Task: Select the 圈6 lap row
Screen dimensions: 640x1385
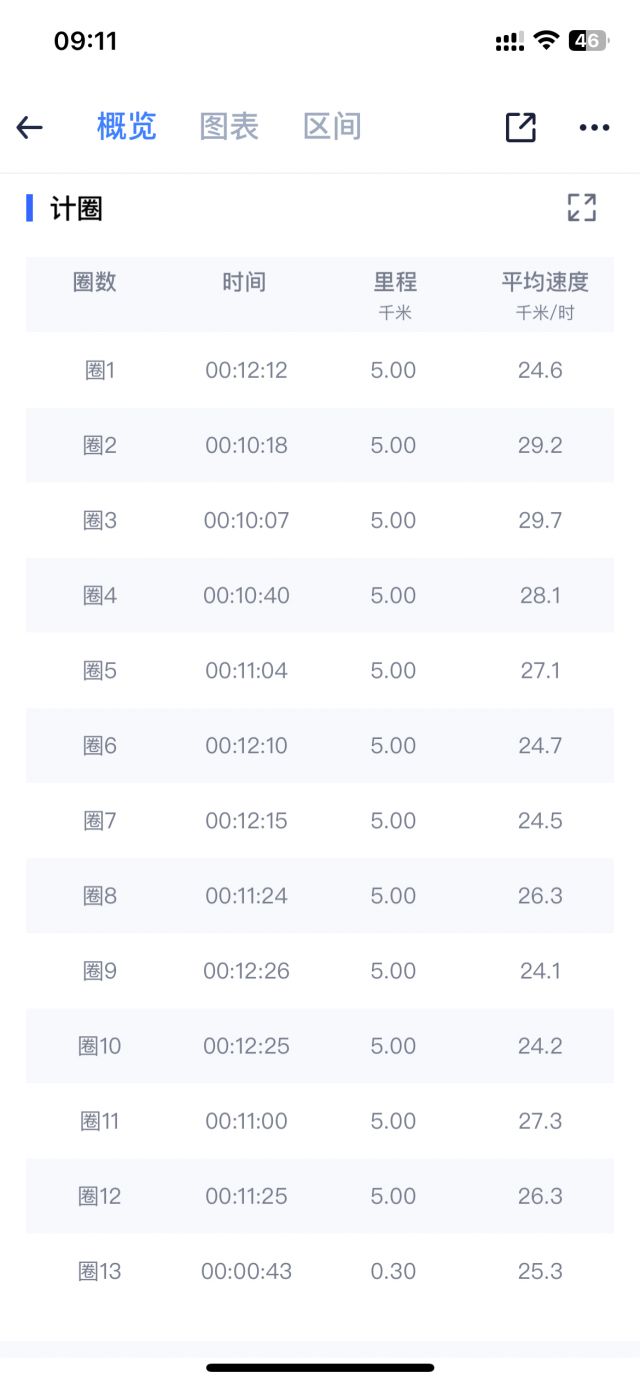Action: click(320, 745)
